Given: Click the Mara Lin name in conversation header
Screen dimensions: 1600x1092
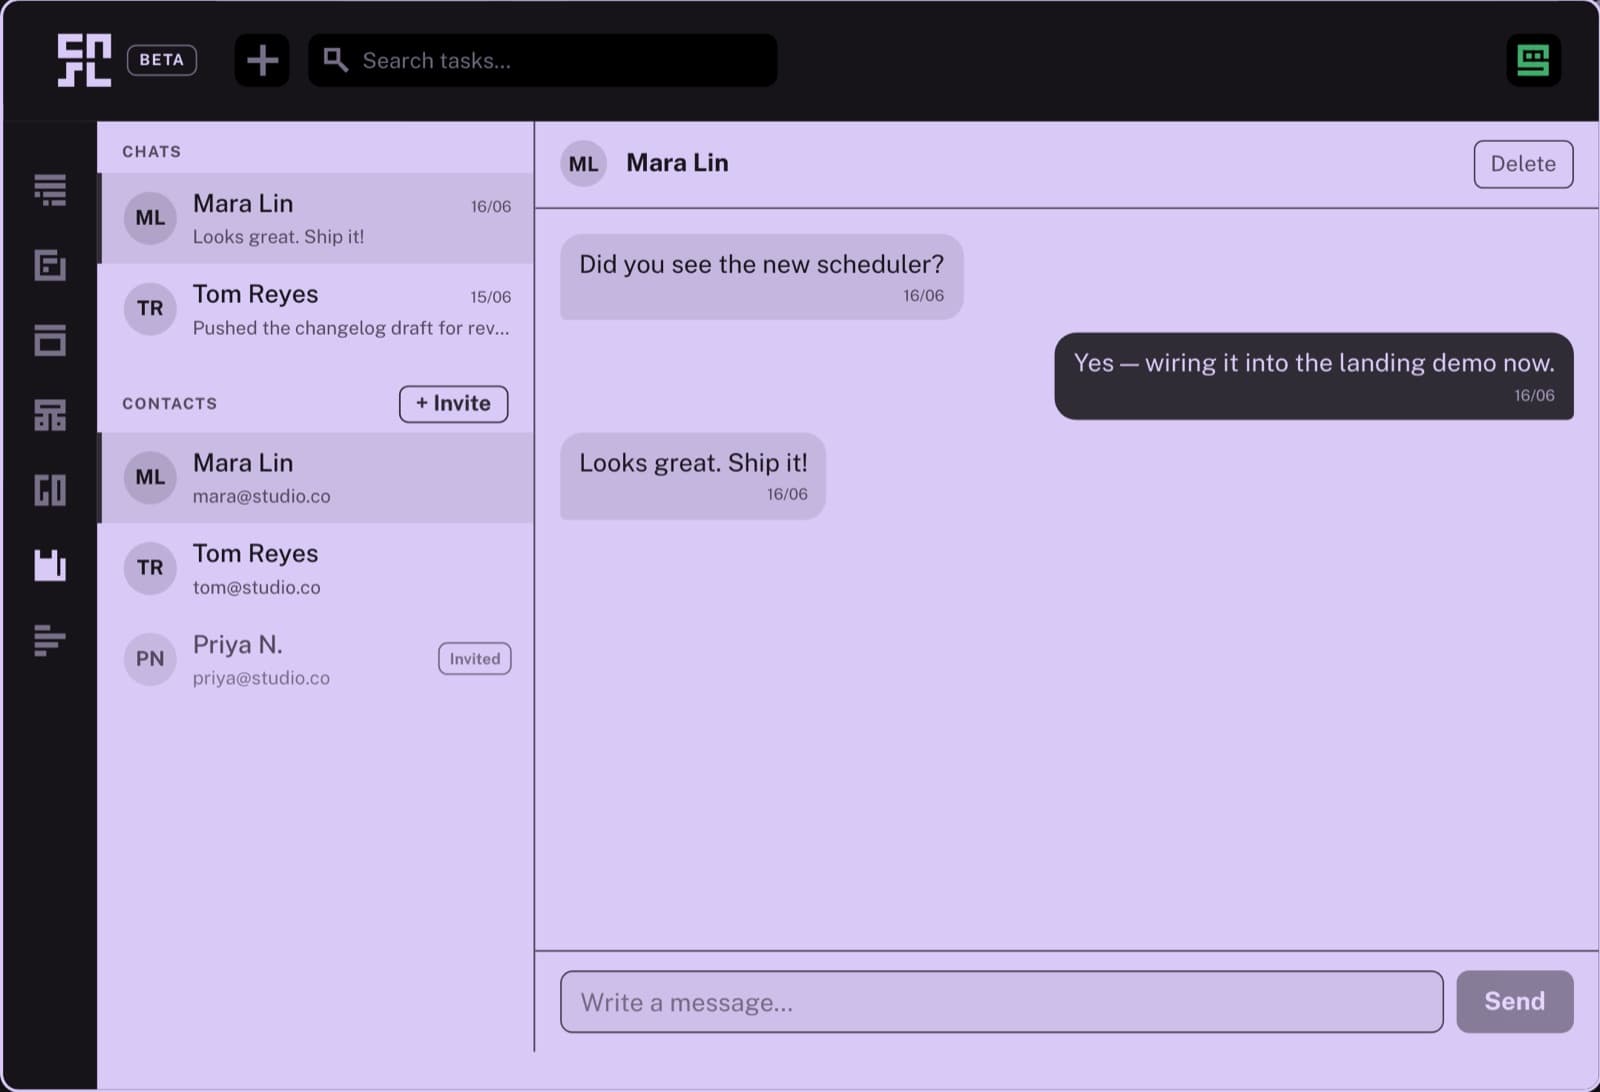Looking at the screenshot, I should (x=678, y=163).
